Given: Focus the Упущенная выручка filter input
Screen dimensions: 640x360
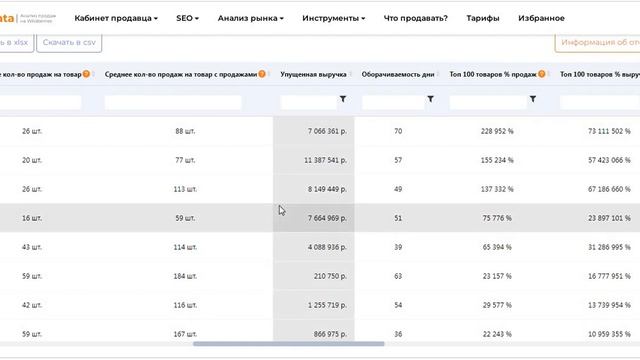Looking at the screenshot, I should pyautogui.click(x=309, y=102).
